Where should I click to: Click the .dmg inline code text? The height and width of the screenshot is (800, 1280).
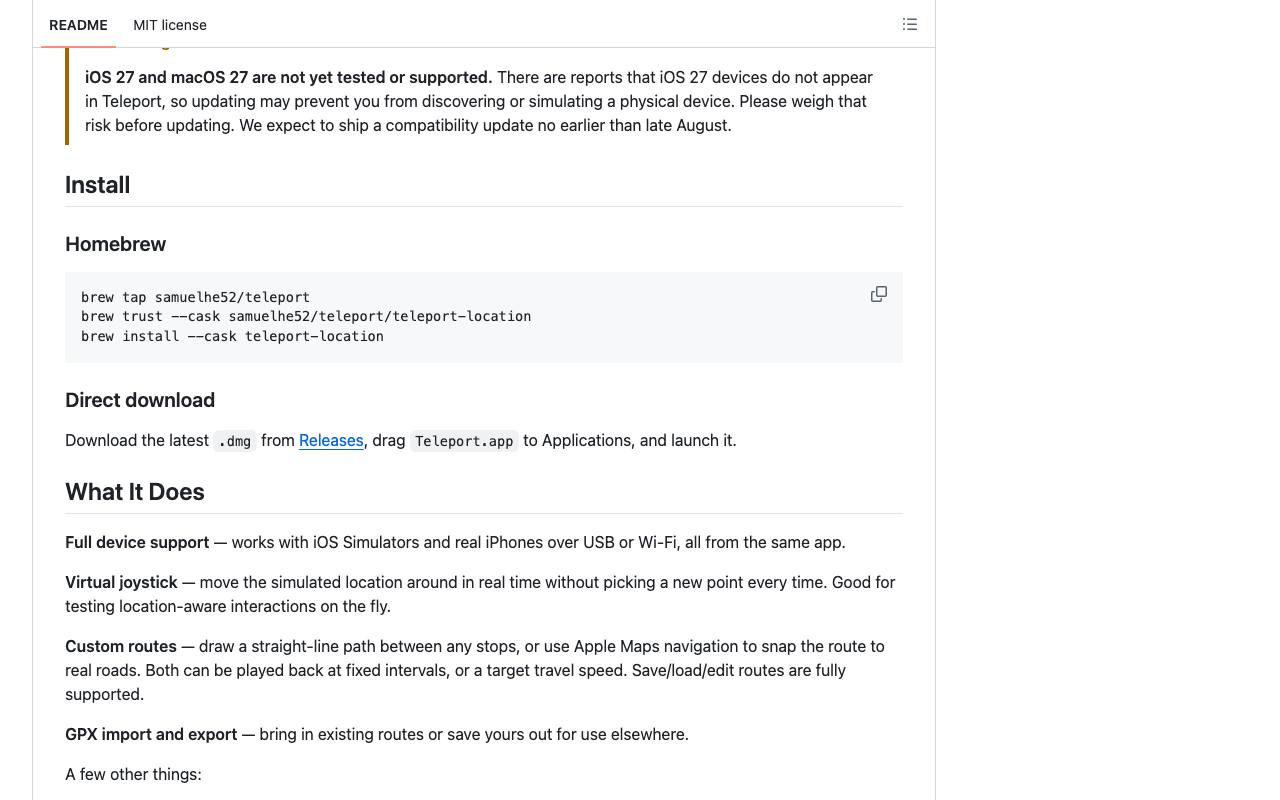[x=235, y=441]
